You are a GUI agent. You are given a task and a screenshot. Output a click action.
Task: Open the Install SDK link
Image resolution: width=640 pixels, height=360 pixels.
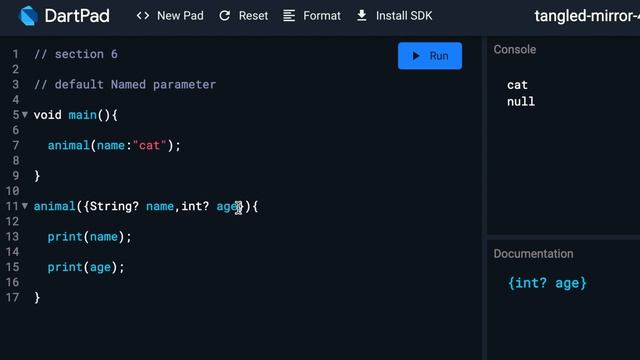[394, 16]
